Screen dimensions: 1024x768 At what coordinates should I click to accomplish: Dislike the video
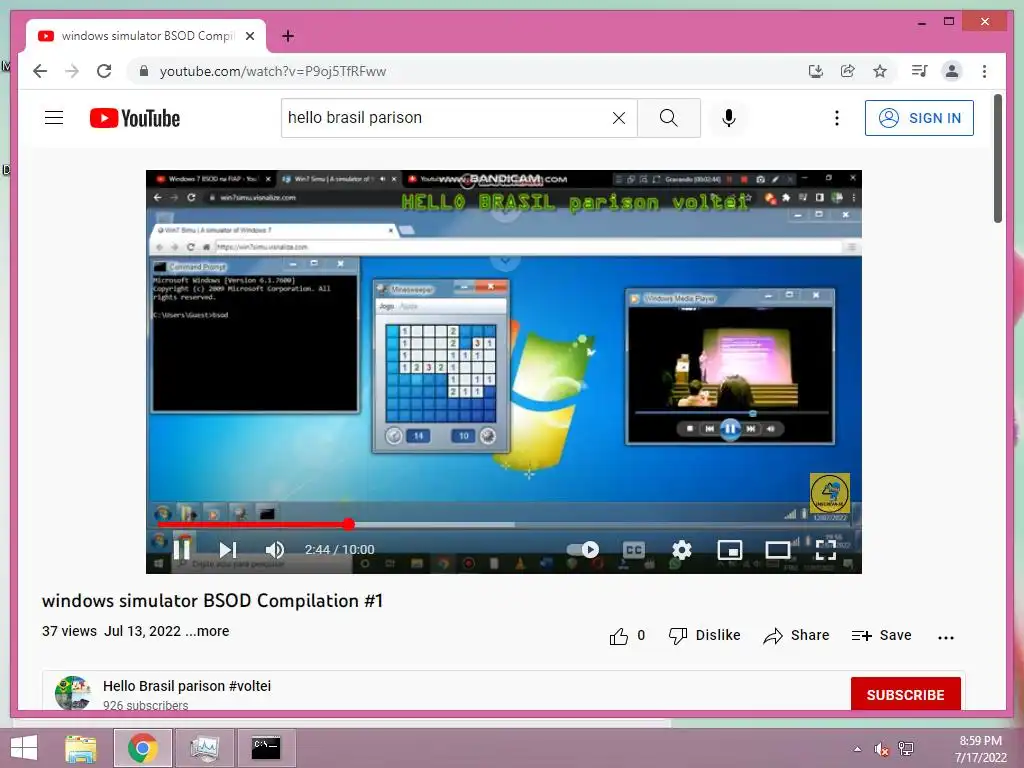(x=705, y=635)
